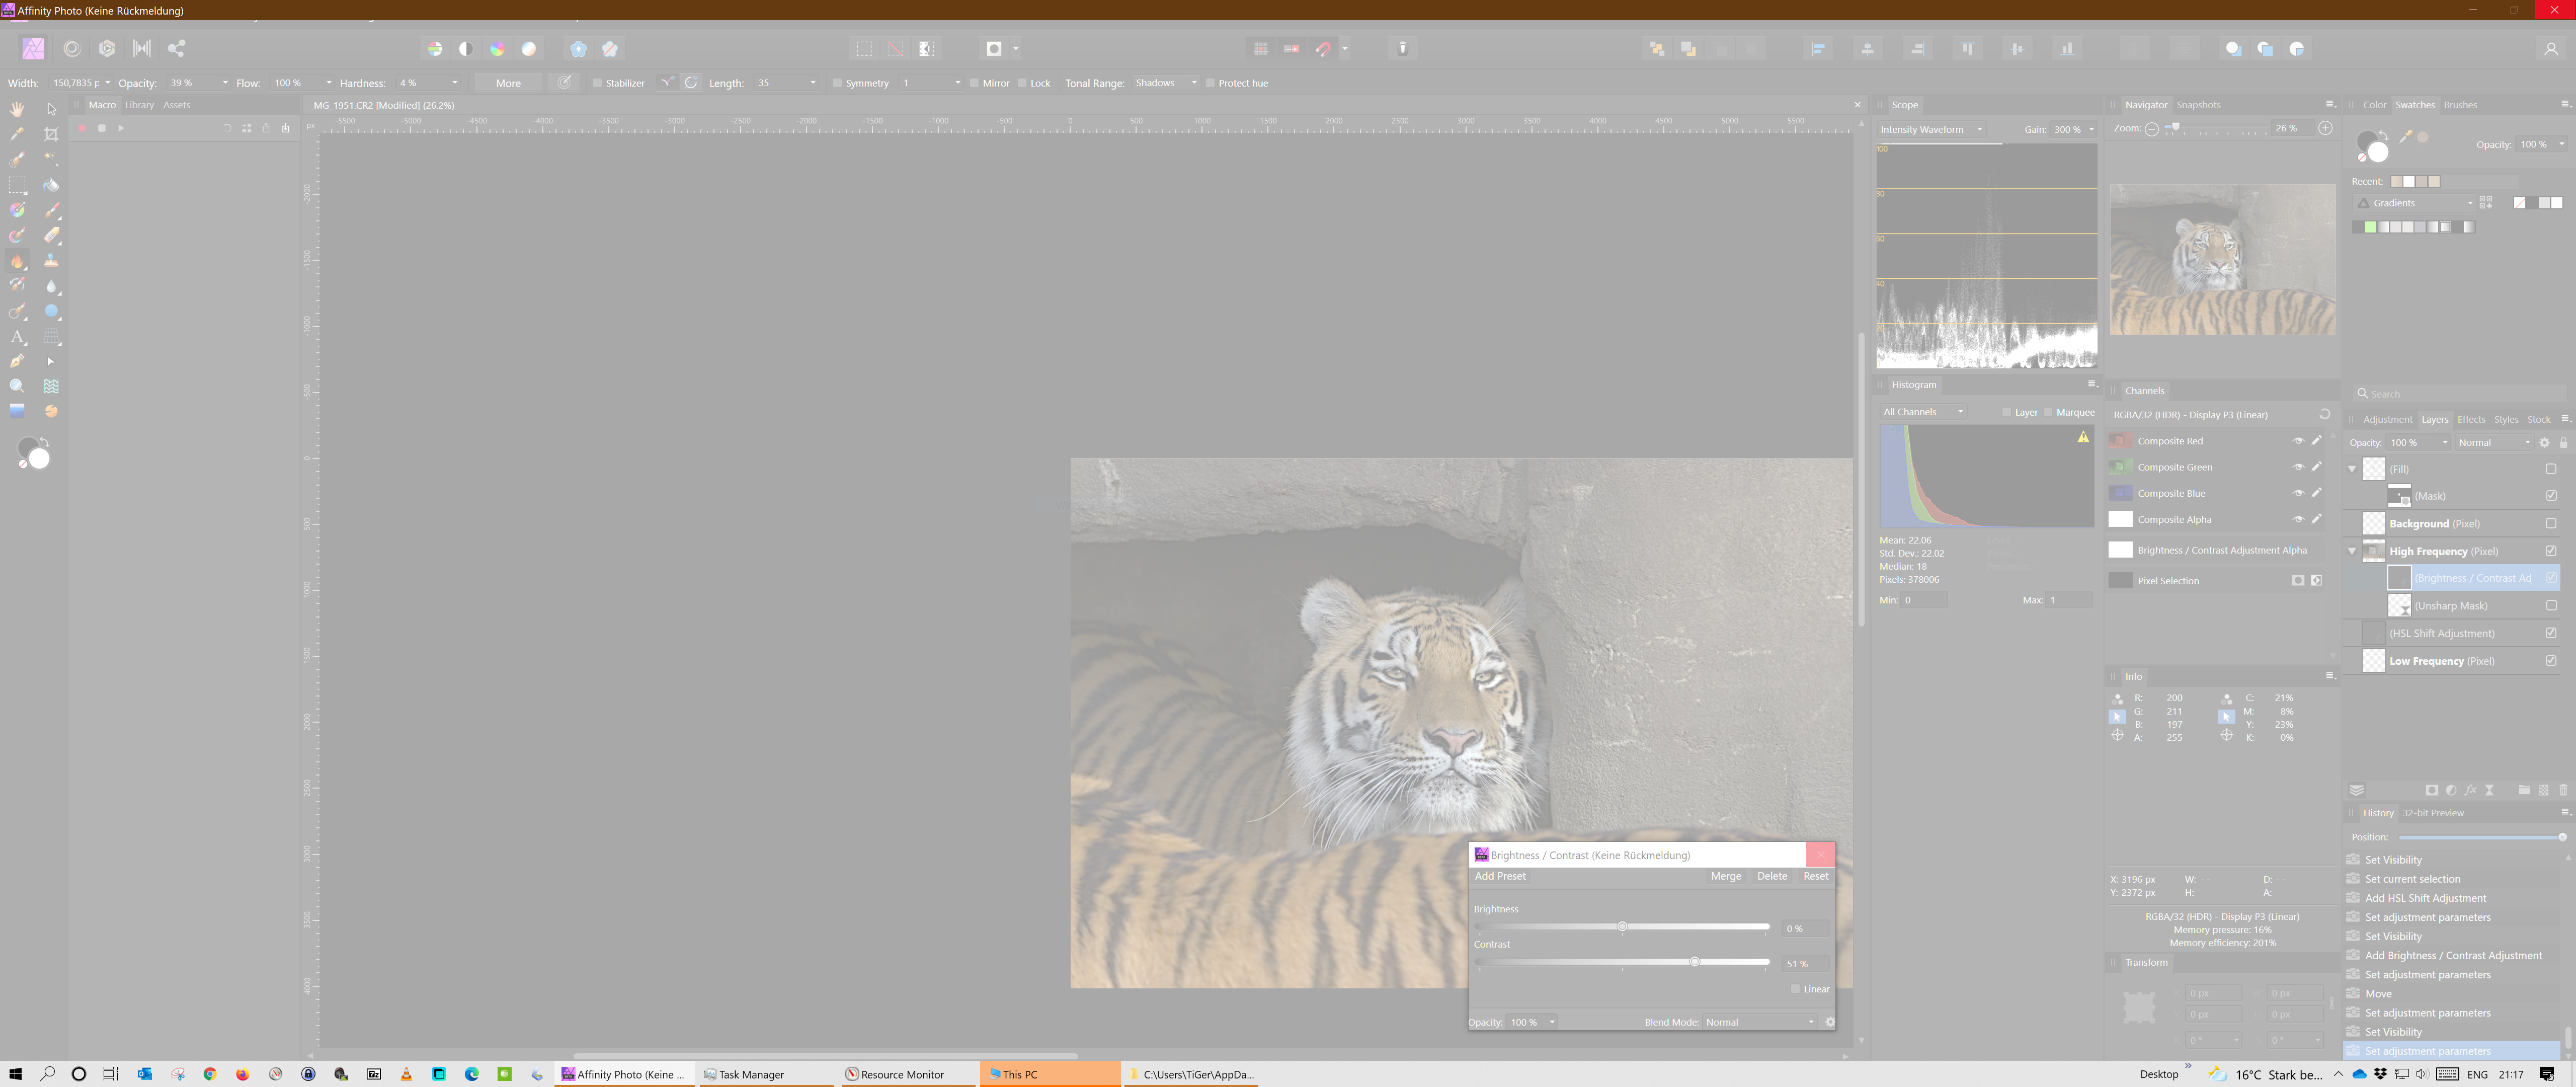Switch to the Effects tab
Viewport: 2576px width, 1087px height.
coord(2471,420)
